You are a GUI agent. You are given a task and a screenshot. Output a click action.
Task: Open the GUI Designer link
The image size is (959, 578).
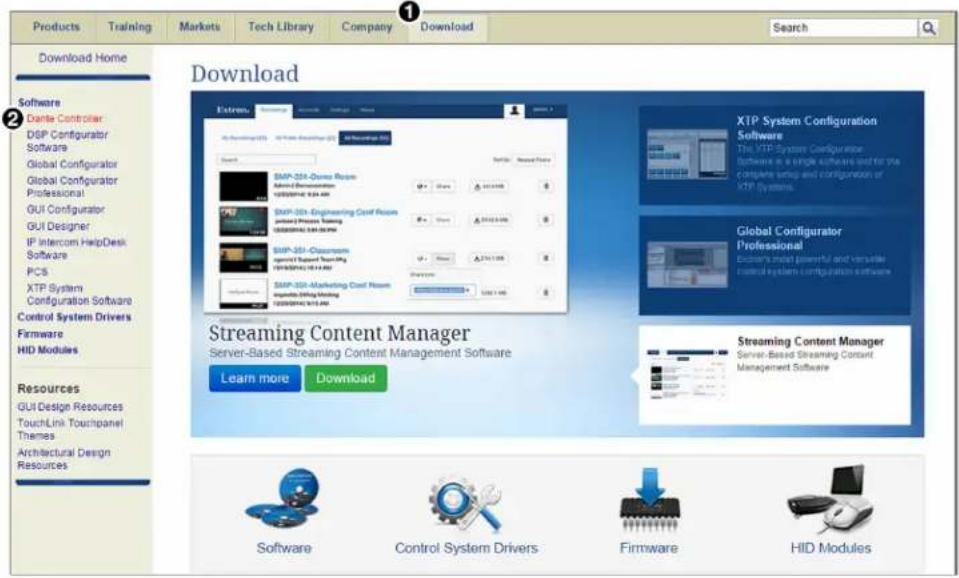pos(58,226)
